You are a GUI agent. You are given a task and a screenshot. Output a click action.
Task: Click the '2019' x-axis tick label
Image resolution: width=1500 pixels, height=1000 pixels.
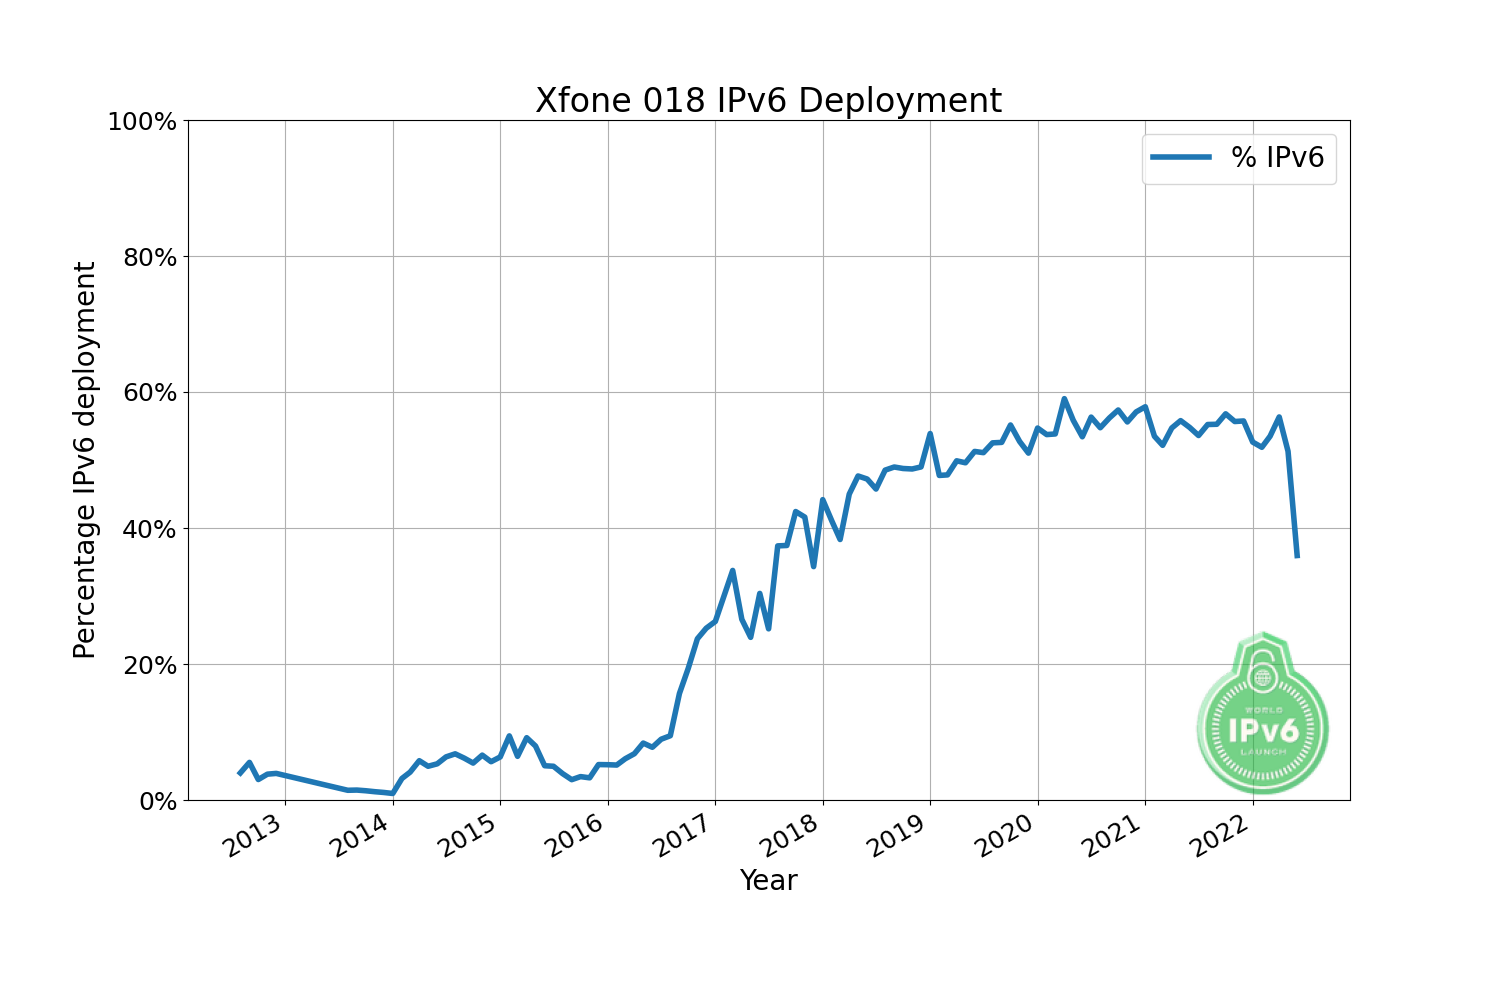899,836
